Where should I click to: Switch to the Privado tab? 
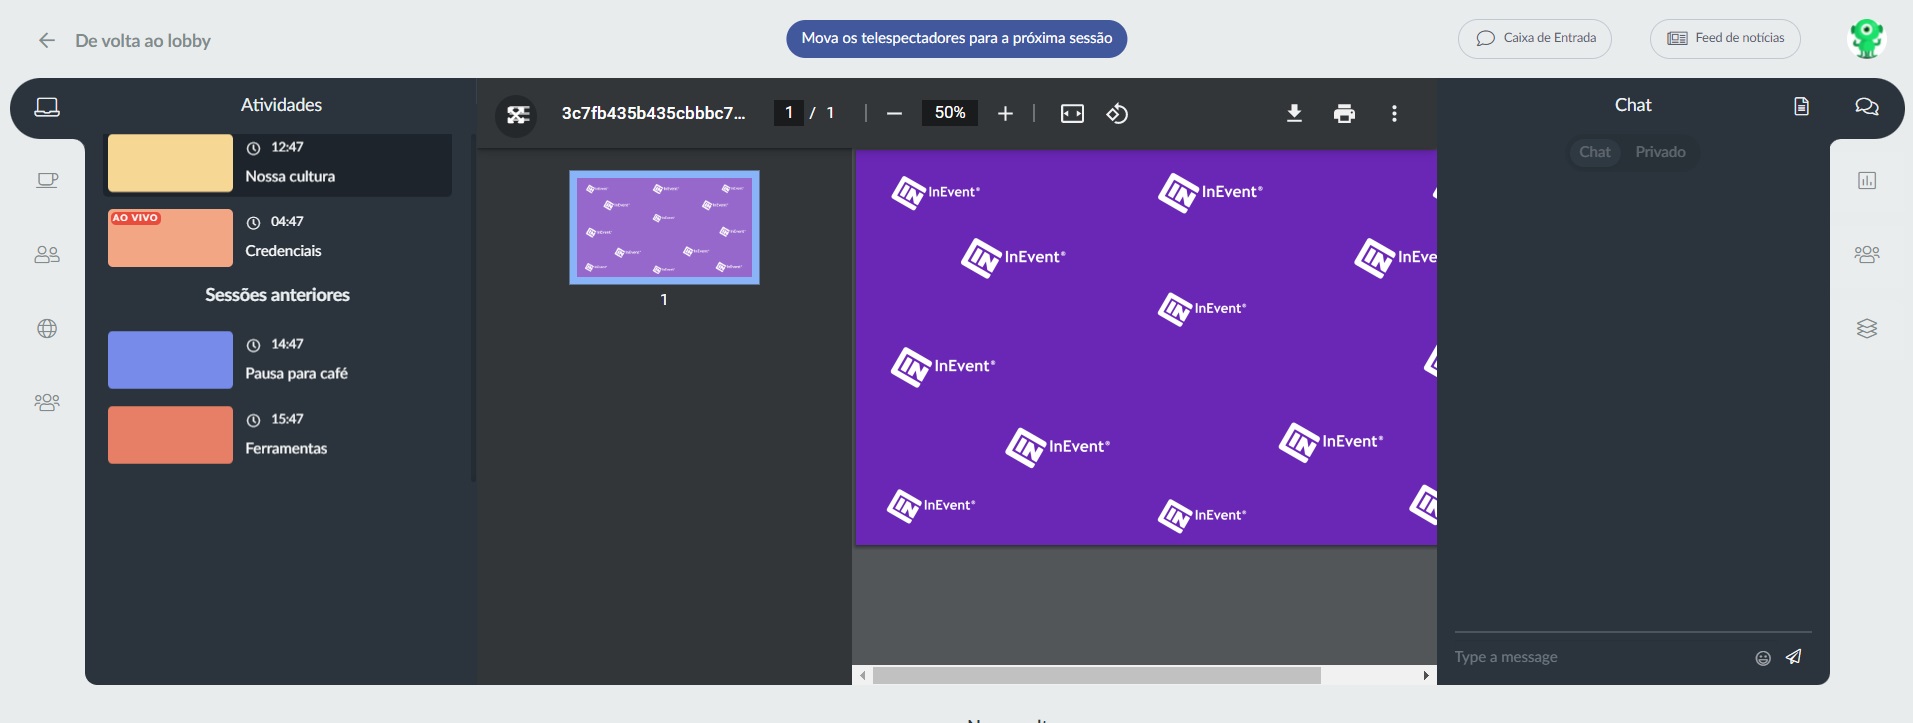click(1661, 152)
